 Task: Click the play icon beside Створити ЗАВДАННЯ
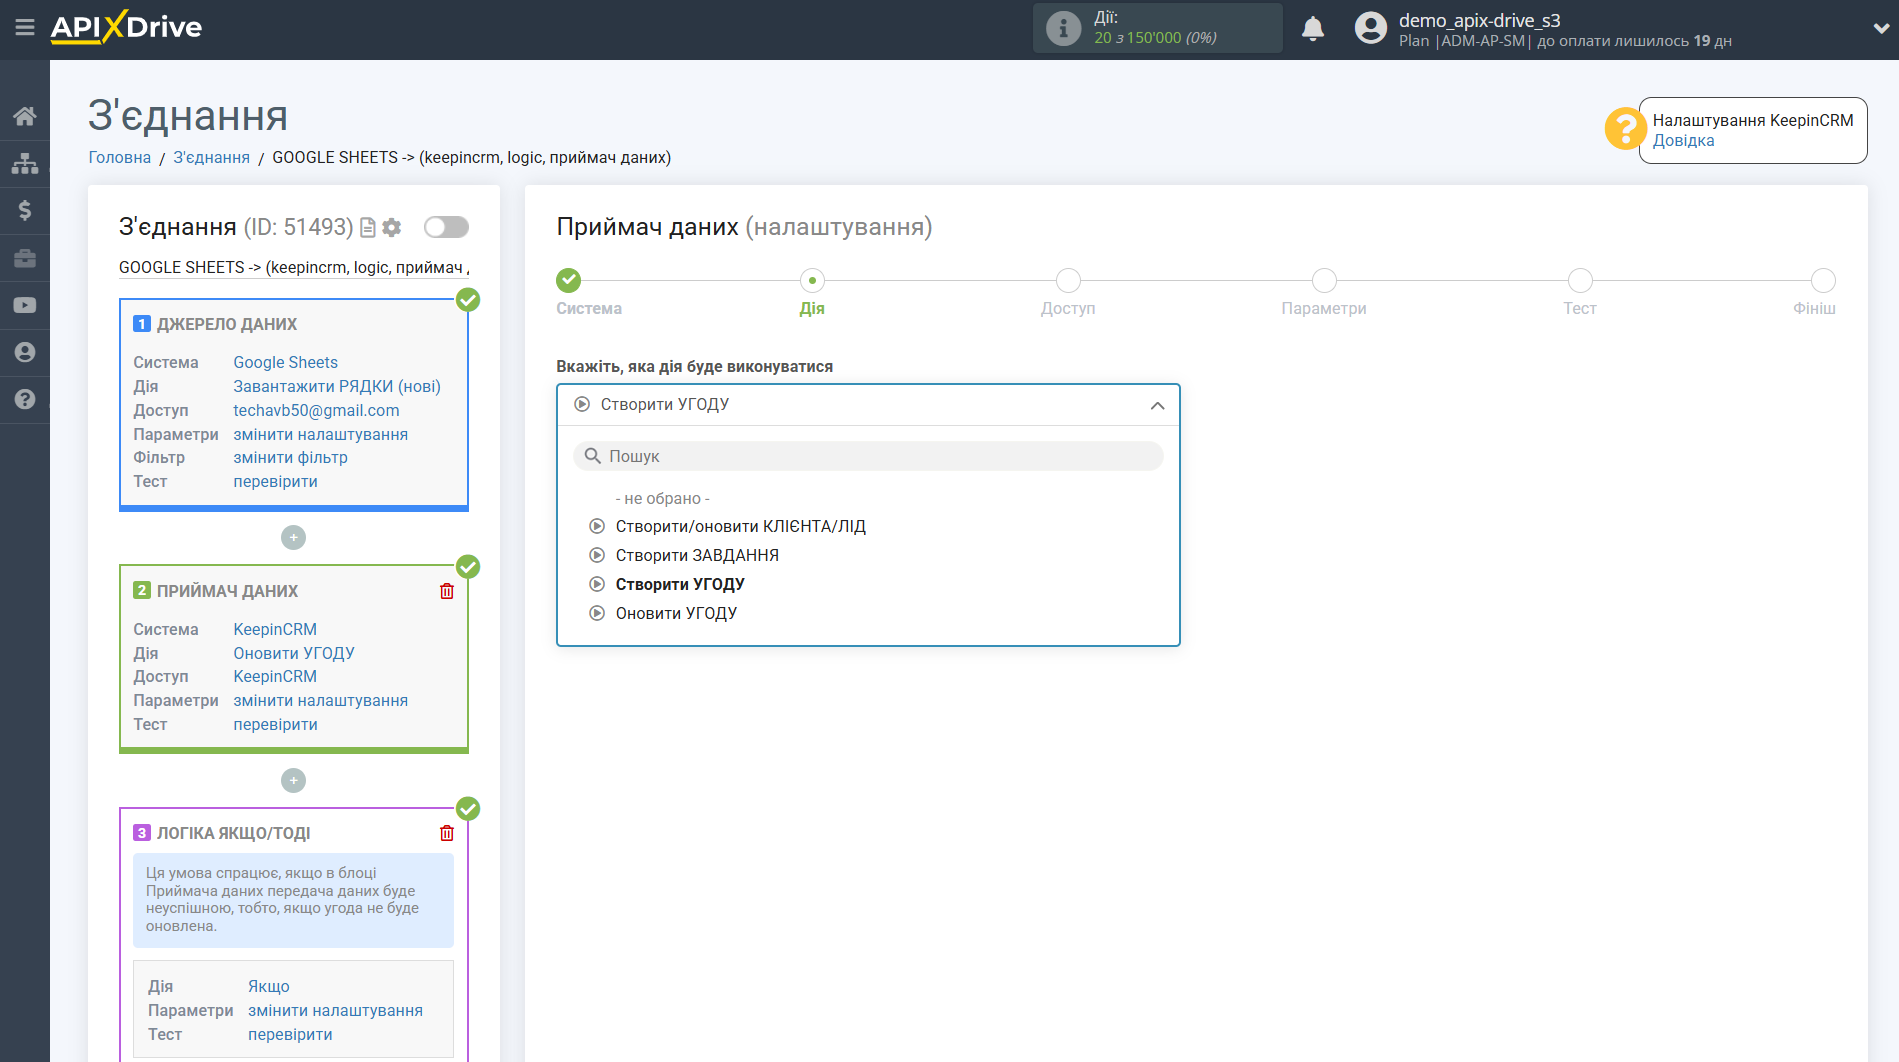tap(597, 555)
